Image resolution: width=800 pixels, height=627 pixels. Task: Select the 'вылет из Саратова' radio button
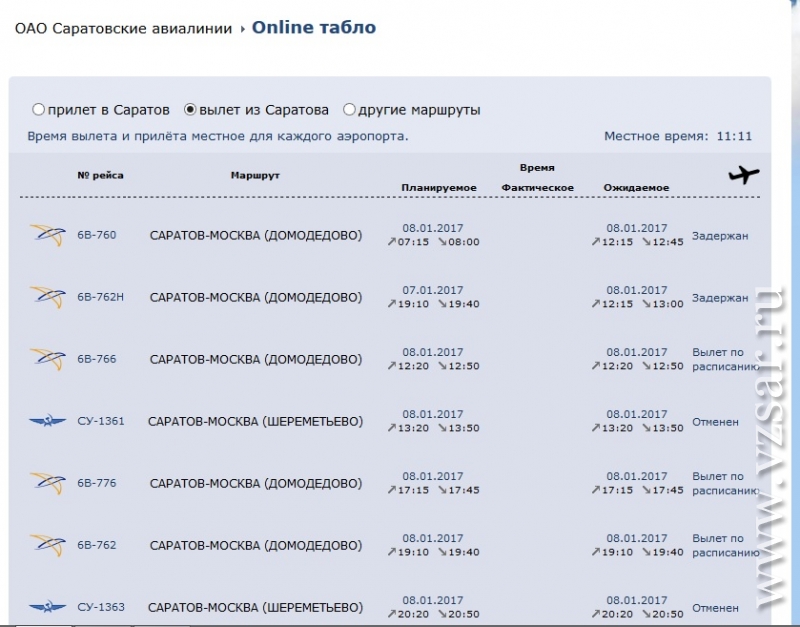[x=190, y=109]
